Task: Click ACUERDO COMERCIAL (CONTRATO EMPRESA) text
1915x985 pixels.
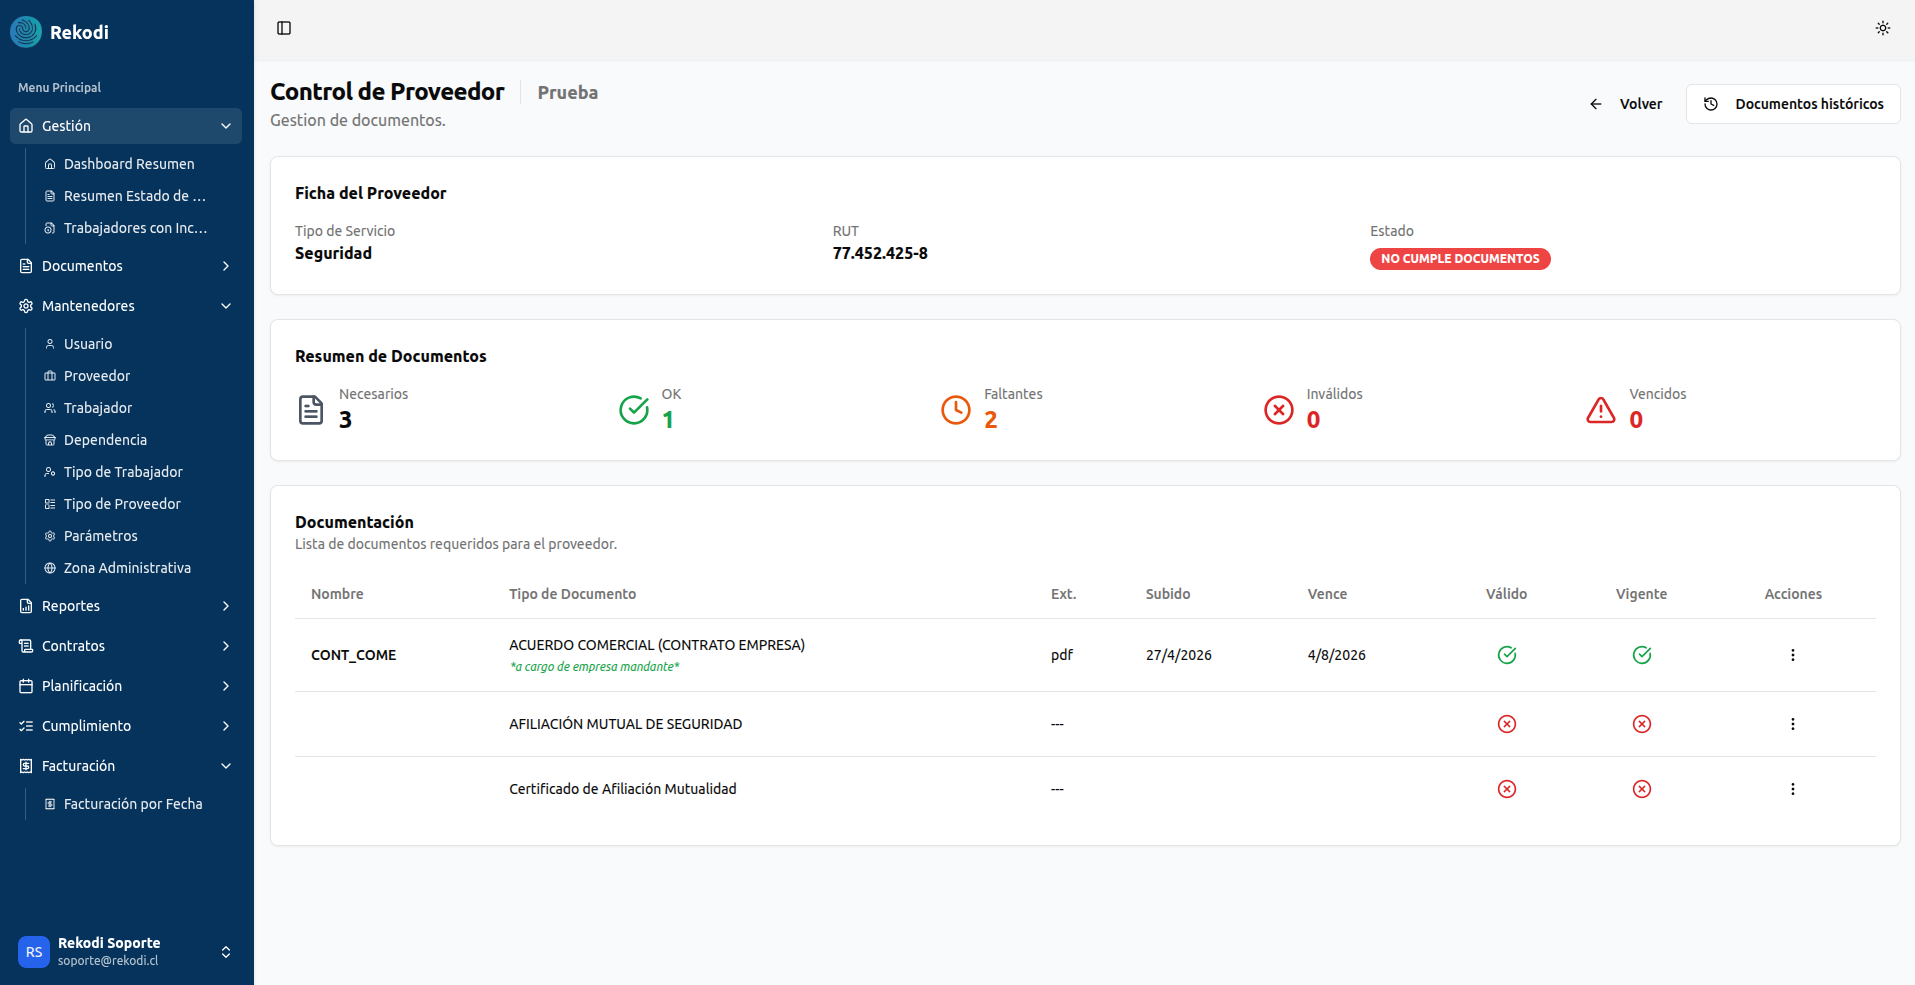Action: 657,645
